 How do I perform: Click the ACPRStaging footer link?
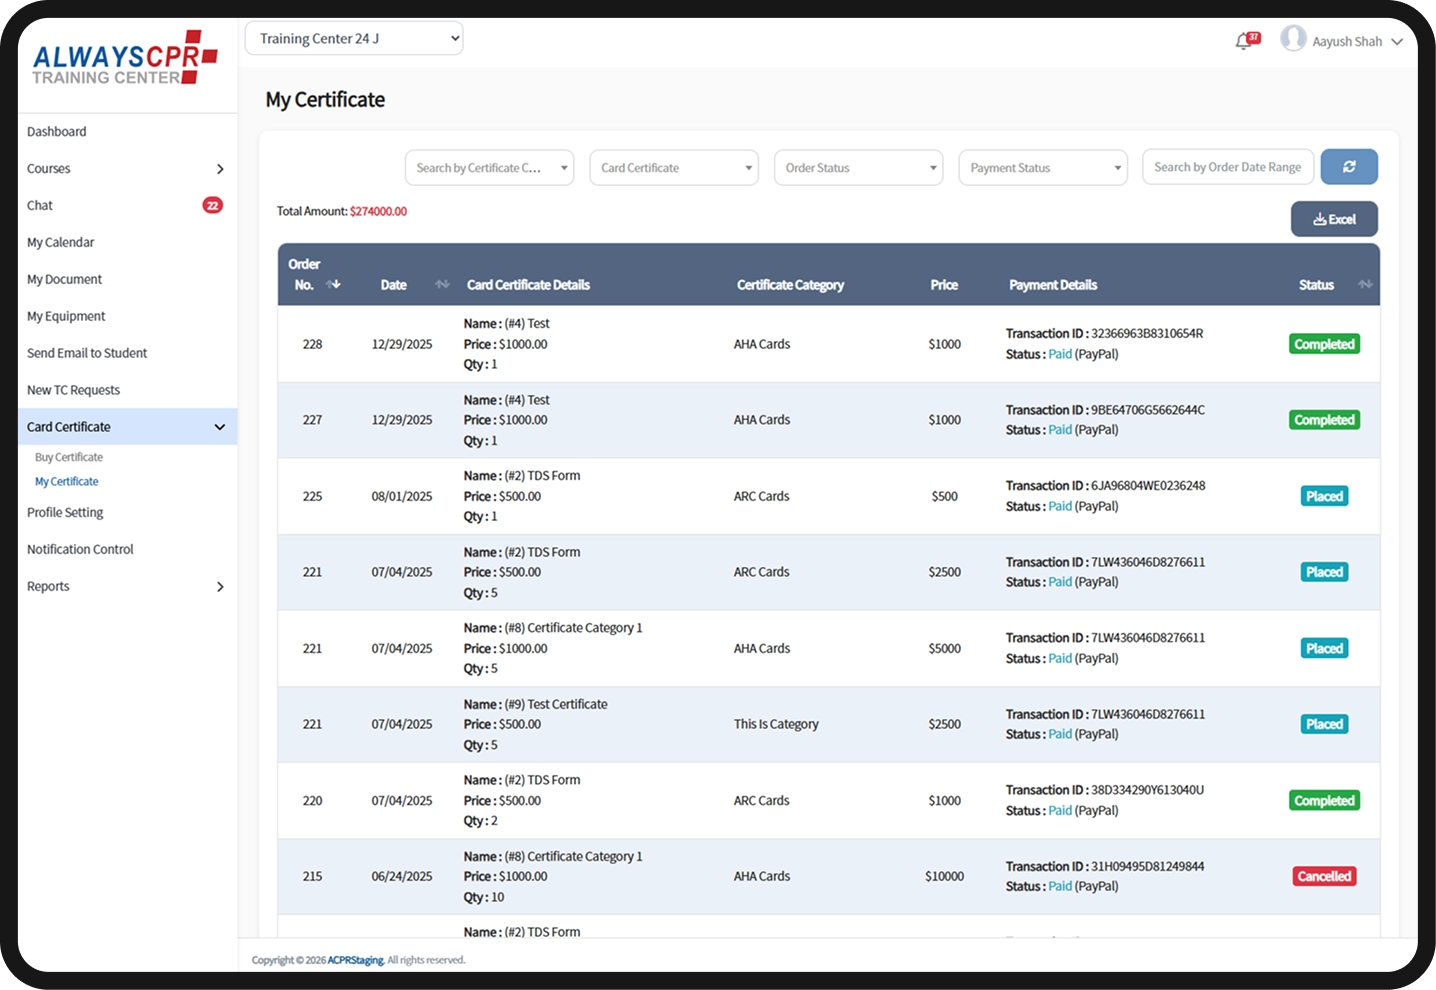coord(356,960)
